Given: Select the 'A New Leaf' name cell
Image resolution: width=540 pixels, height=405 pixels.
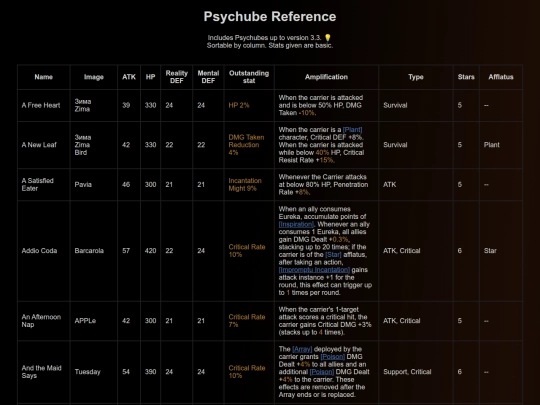Looking at the screenshot, I should click(44, 145).
